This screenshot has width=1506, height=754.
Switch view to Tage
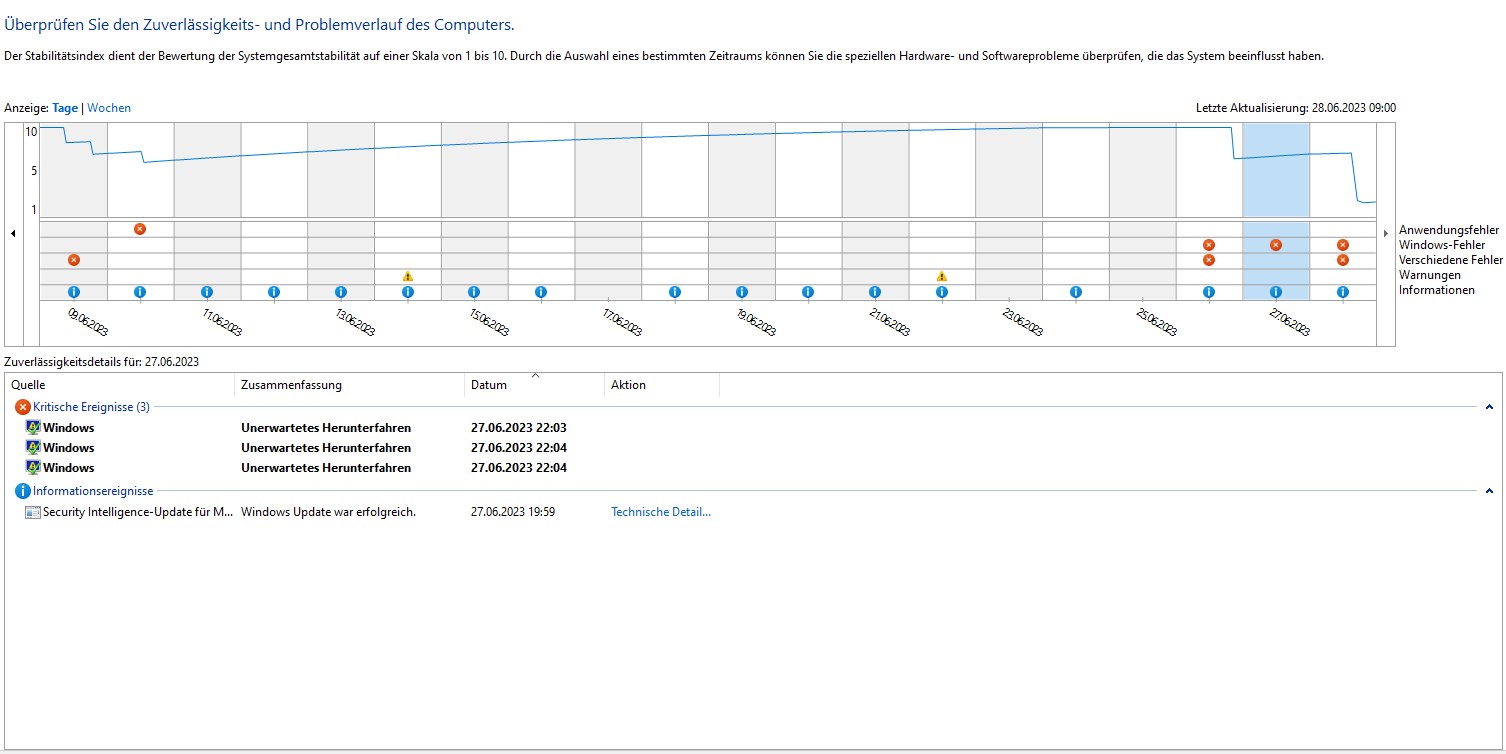(65, 108)
